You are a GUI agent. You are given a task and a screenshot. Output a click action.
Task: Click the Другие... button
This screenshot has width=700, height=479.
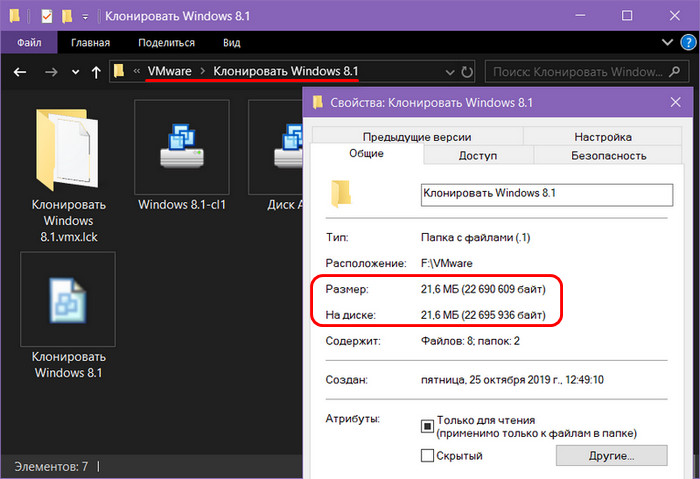(x=612, y=456)
